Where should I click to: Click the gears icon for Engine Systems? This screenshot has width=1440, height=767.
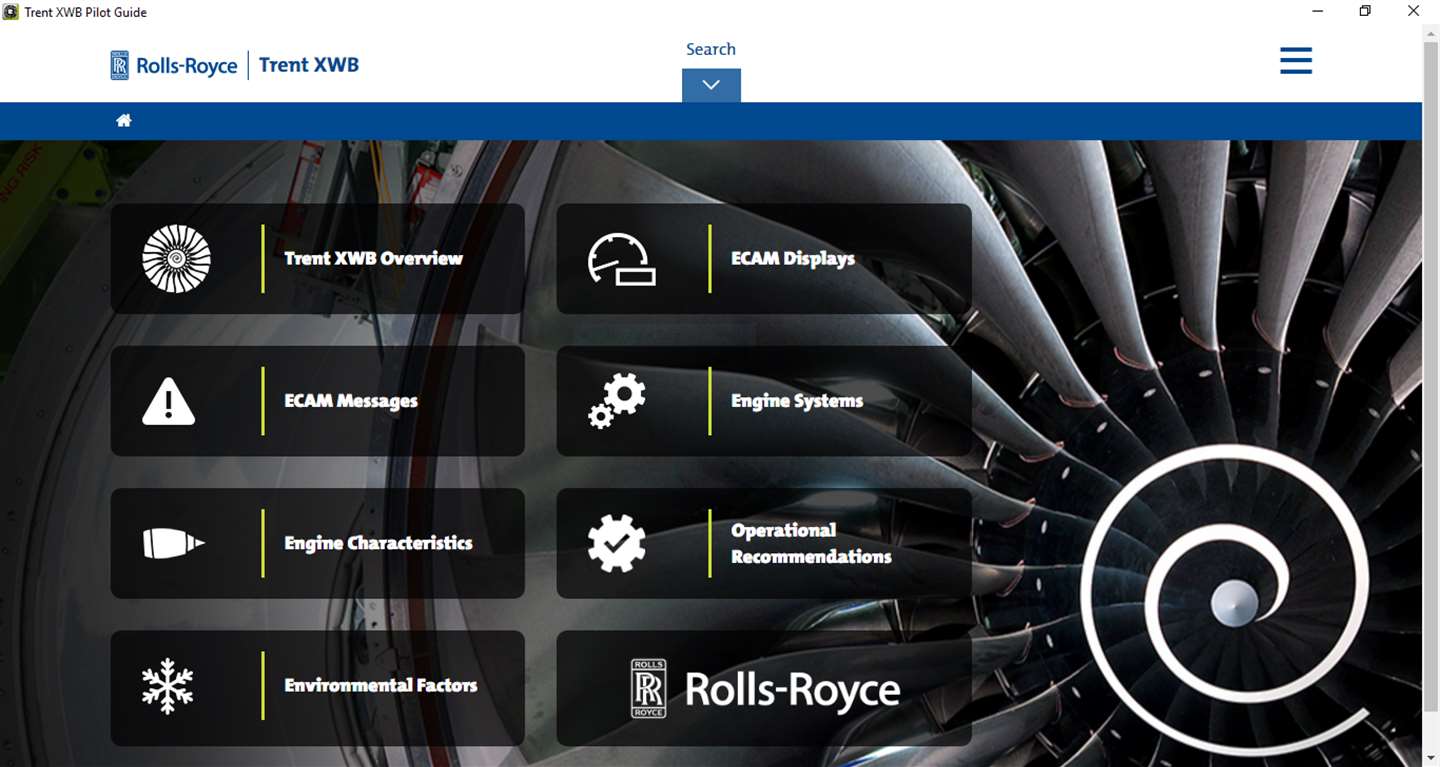617,401
